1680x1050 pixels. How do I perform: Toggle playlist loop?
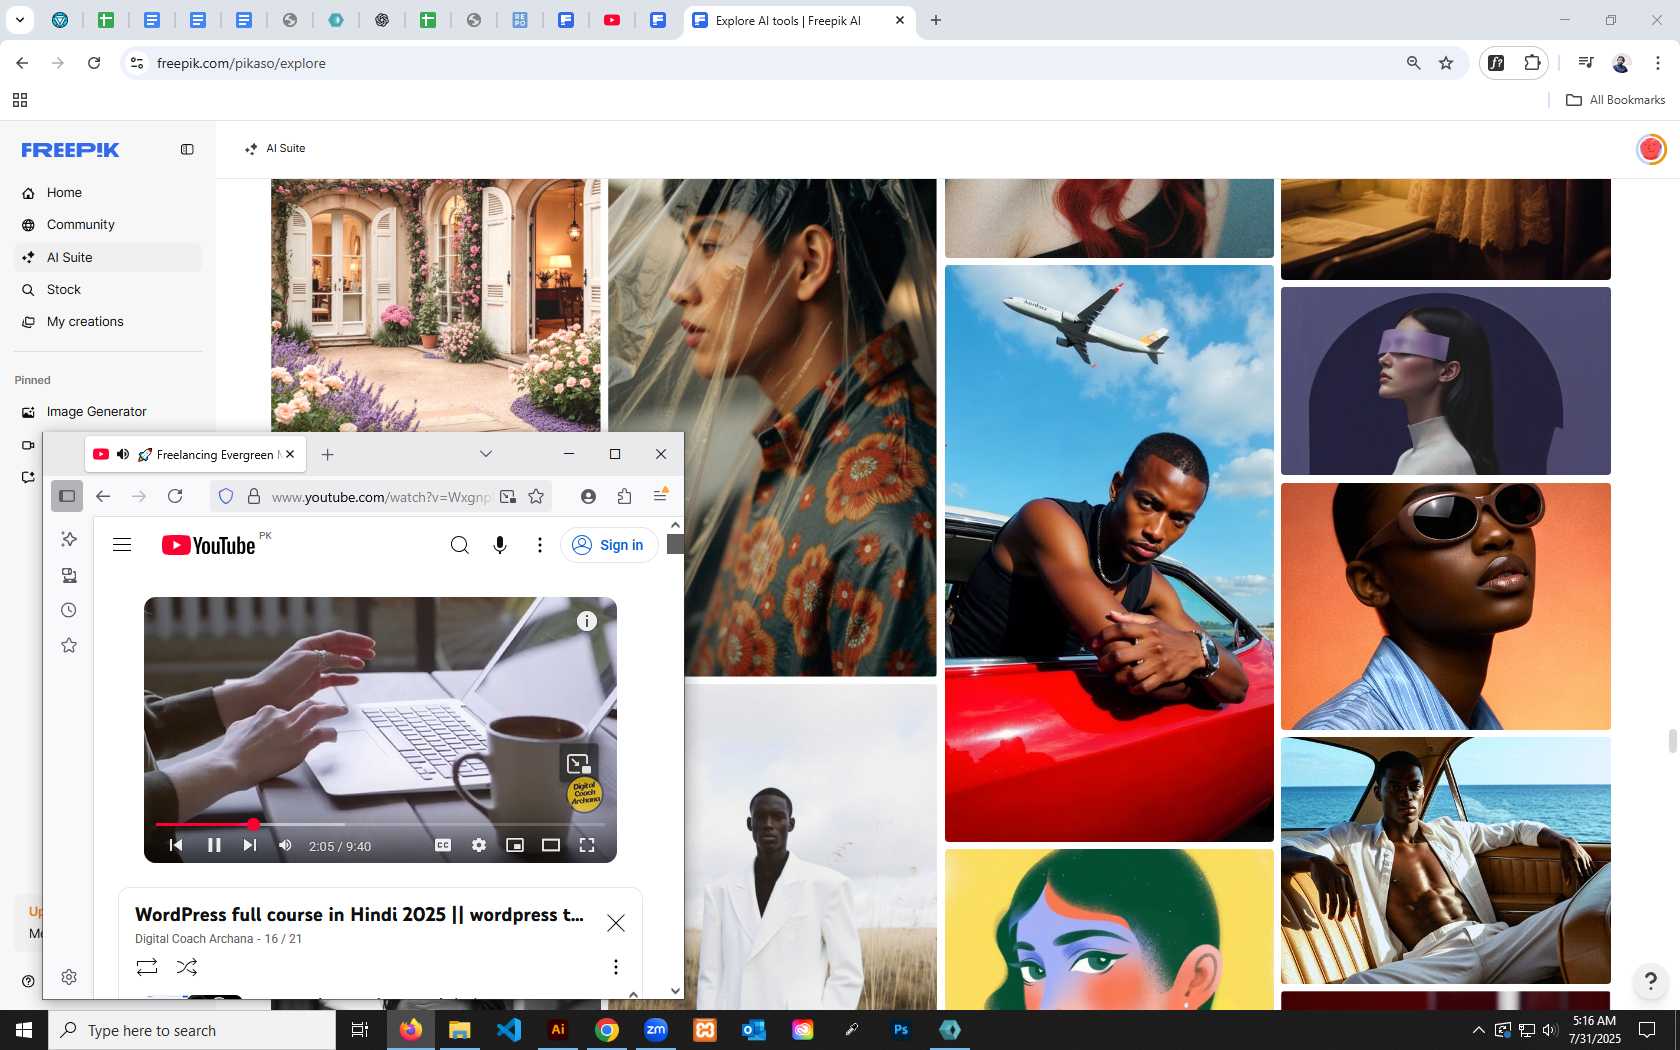(x=147, y=967)
